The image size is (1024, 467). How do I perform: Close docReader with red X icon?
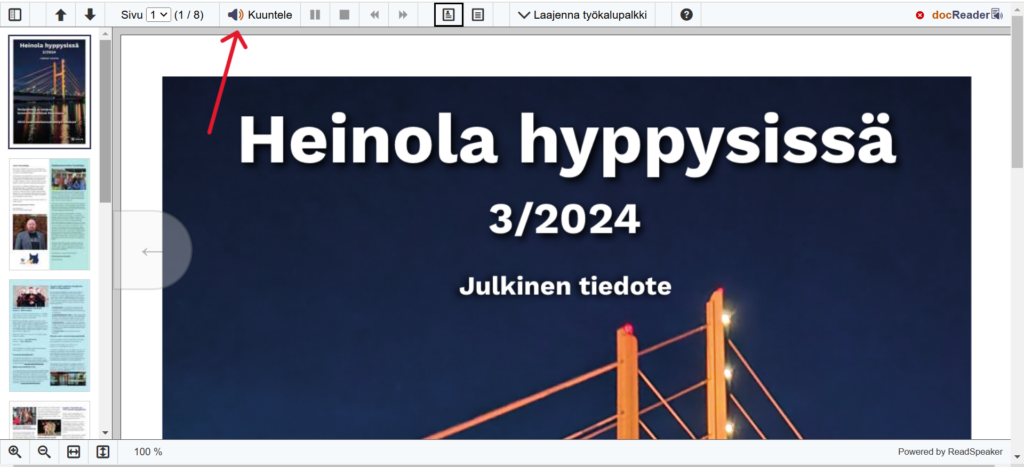point(920,15)
